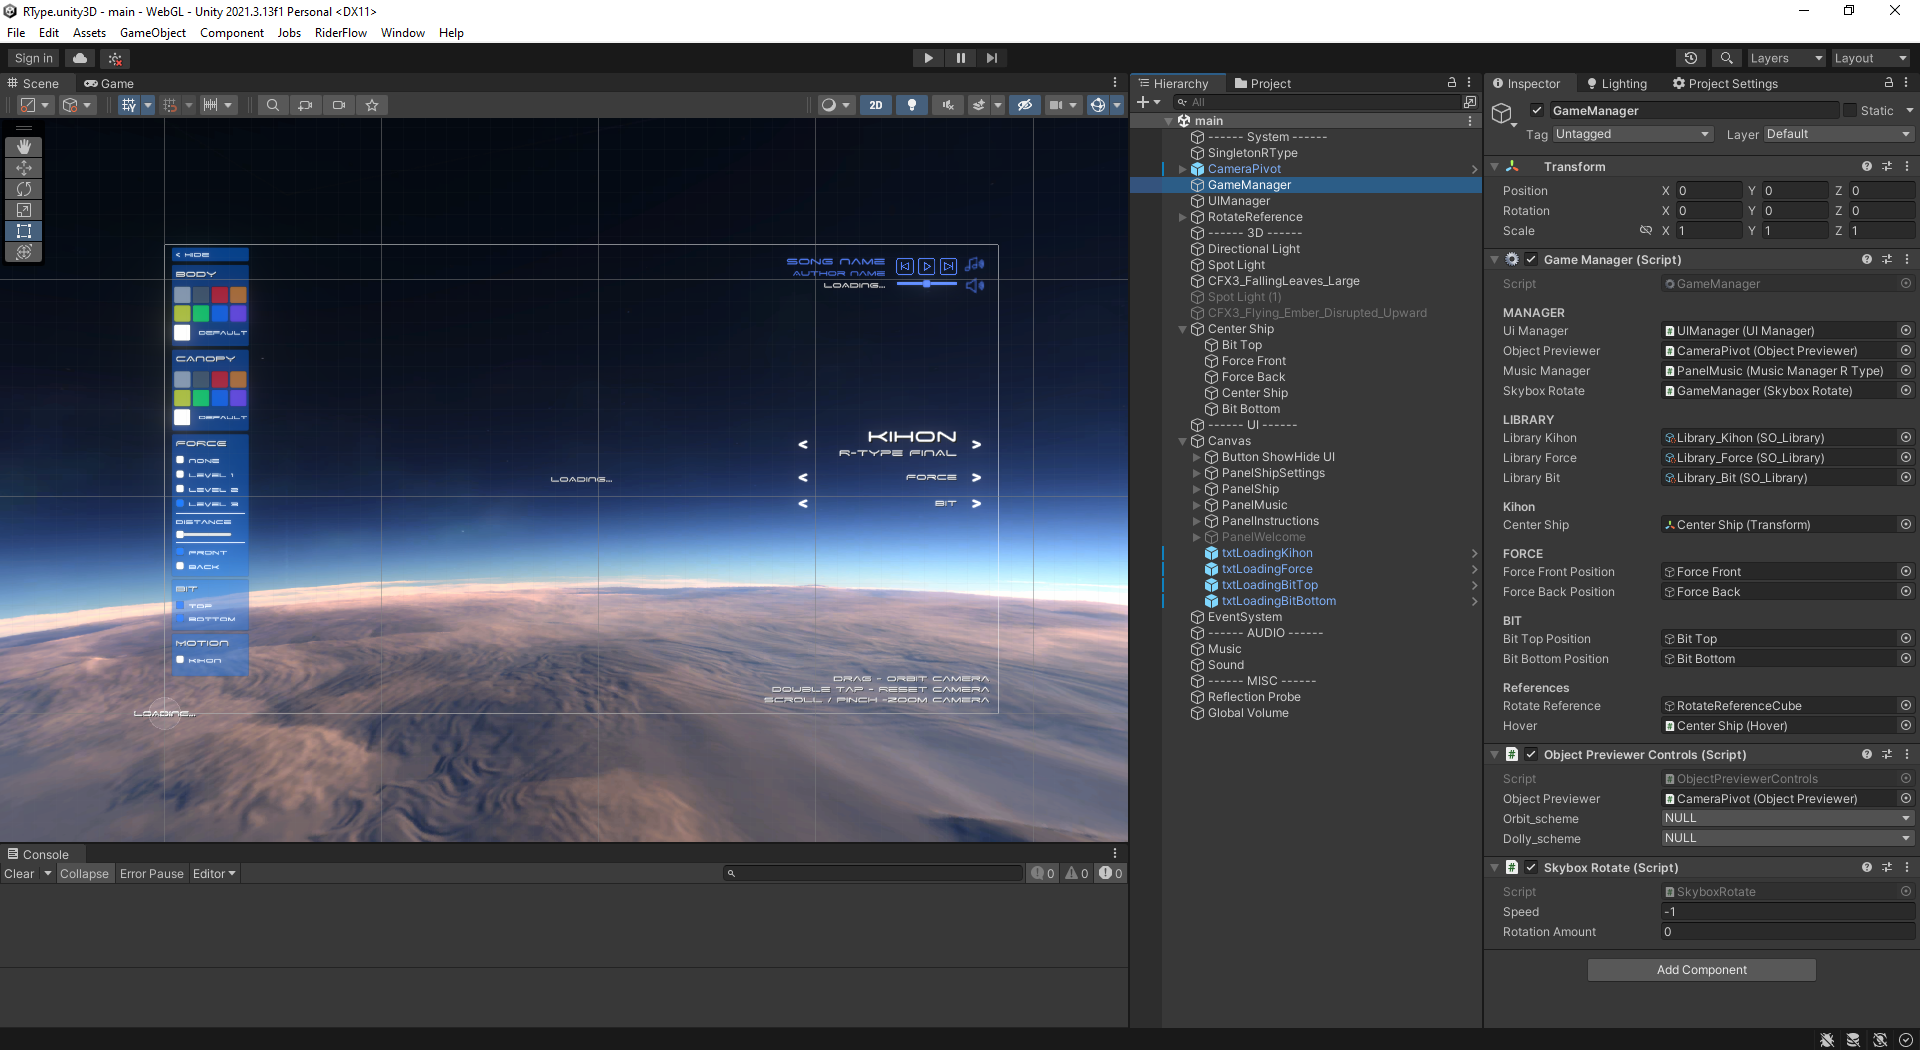The height and width of the screenshot is (1050, 1920).
Task: Expand PanelMusic in the hierarchy
Action: coord(1196,505)
